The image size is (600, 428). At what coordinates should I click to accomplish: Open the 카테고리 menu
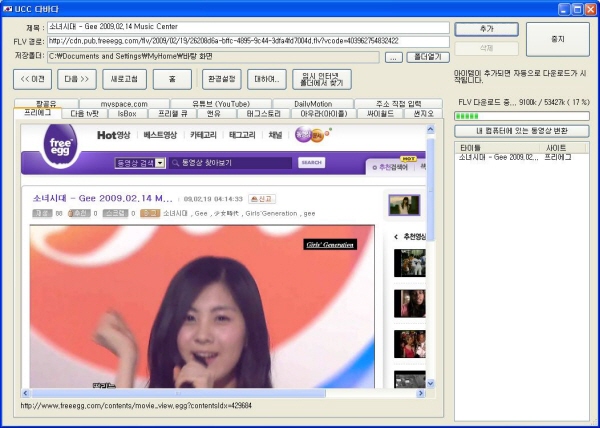pyautogui.click(x=203, y=135)
